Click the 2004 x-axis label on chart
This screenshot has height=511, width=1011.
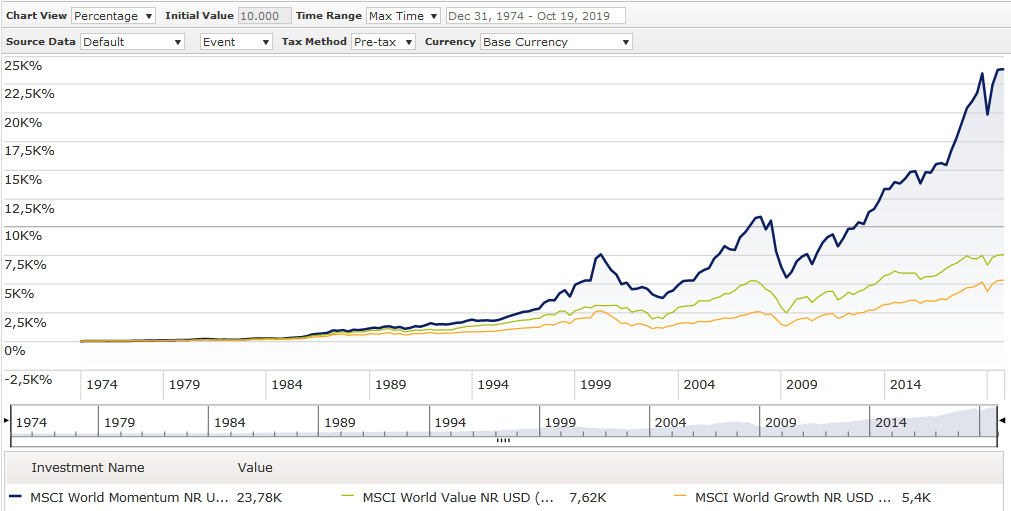coord(699,385)
